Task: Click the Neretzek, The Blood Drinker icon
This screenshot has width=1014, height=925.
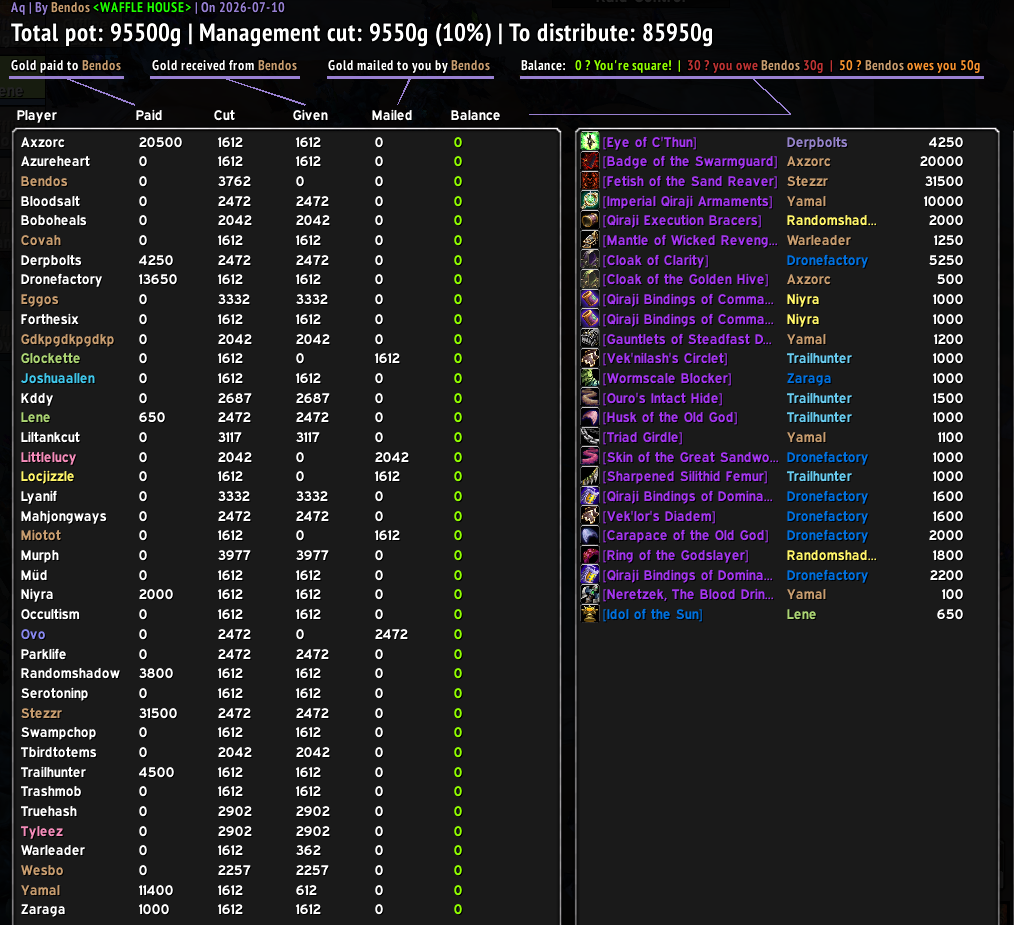Action: click(590, 594)
